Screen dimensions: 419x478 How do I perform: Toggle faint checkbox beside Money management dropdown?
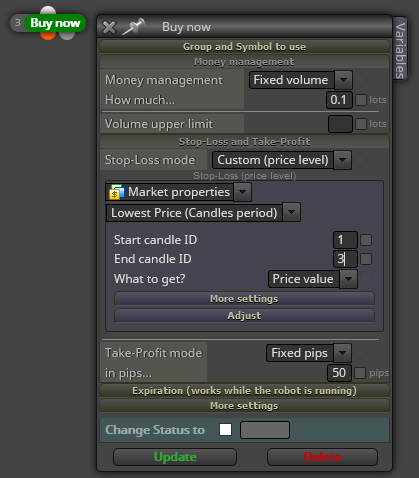[361, 80]
